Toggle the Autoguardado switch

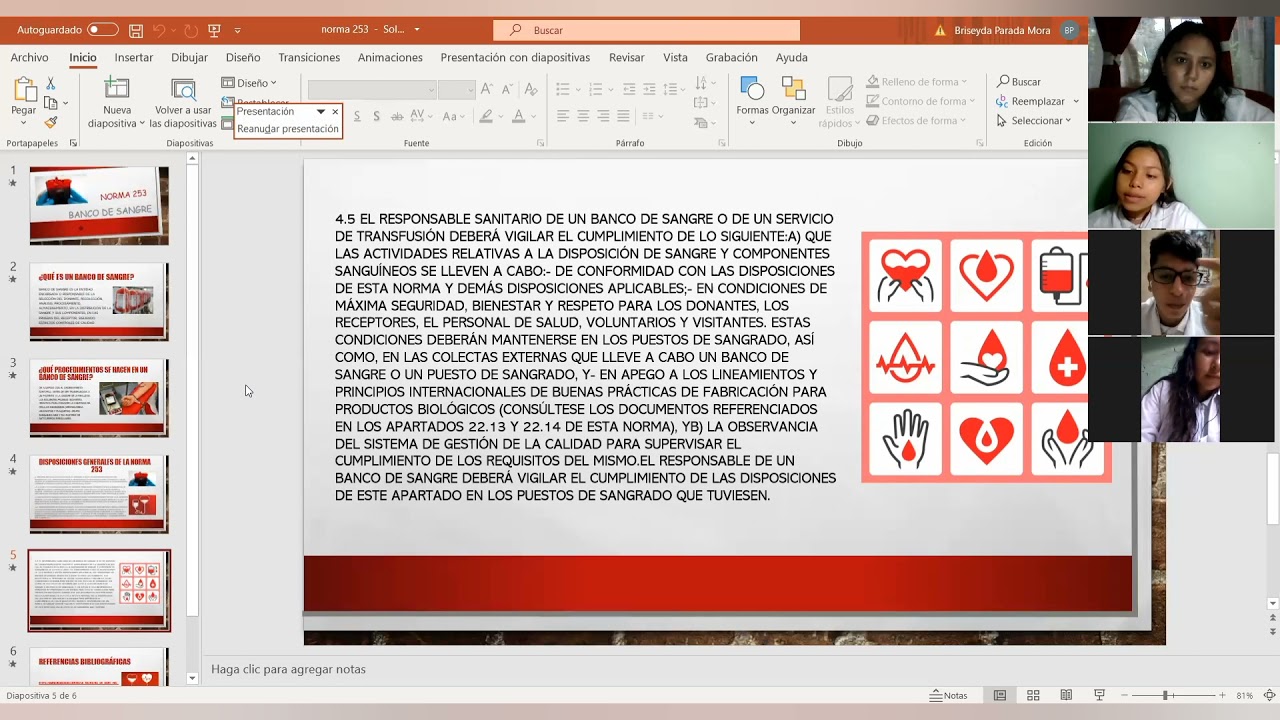point(103,30)
